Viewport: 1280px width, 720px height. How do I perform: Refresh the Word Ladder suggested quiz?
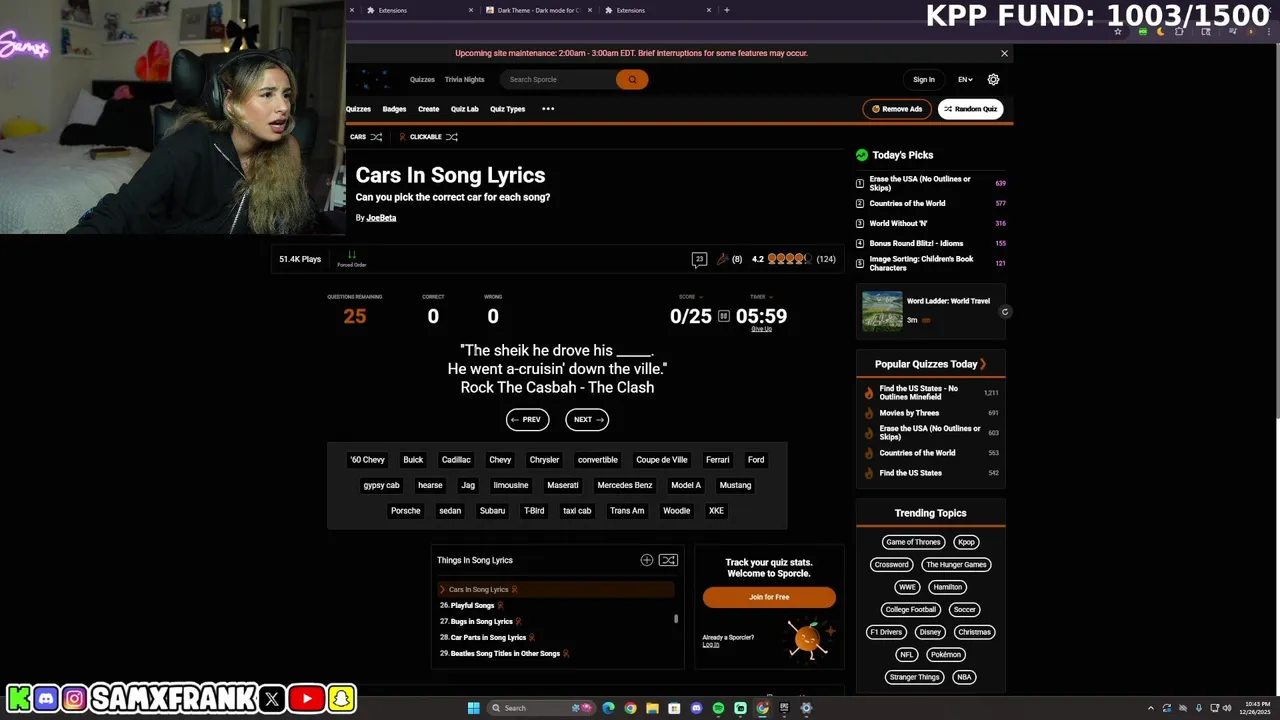tap(1005, 311)
